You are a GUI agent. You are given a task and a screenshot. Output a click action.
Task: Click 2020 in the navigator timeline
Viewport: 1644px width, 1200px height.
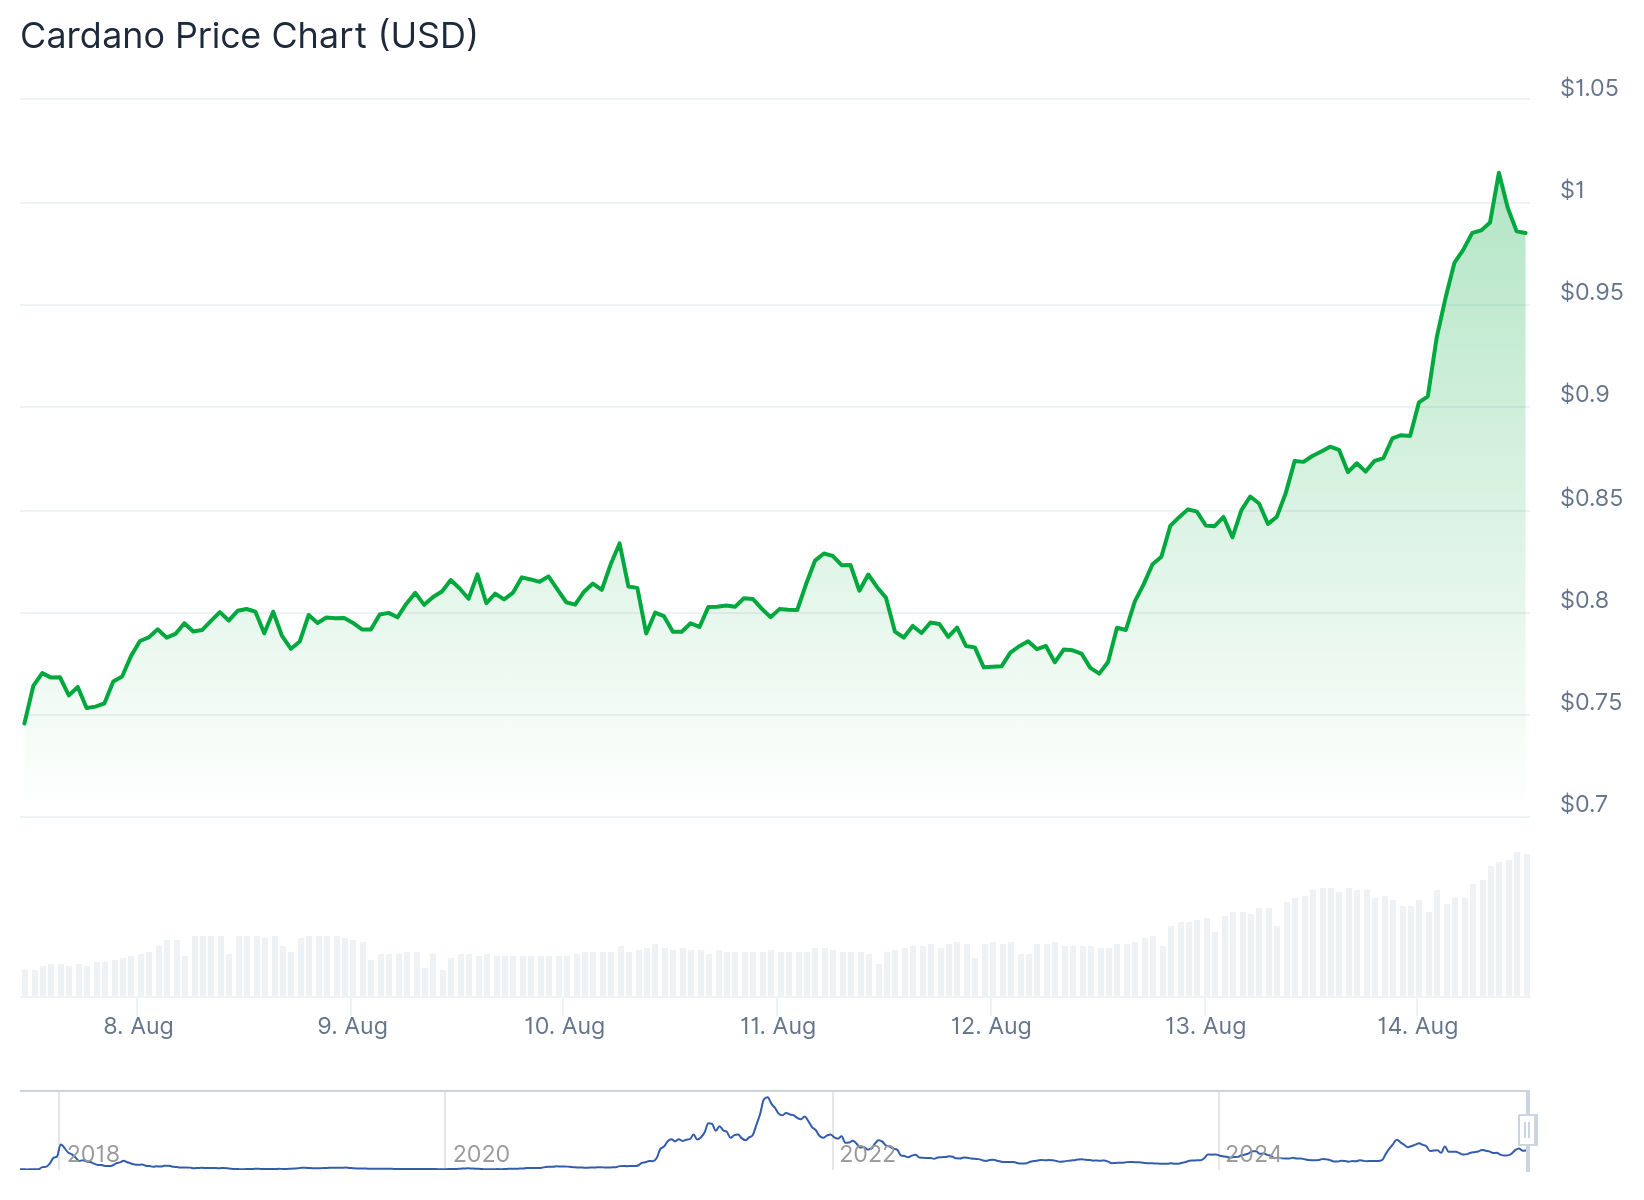click(x=481, y=1154)
